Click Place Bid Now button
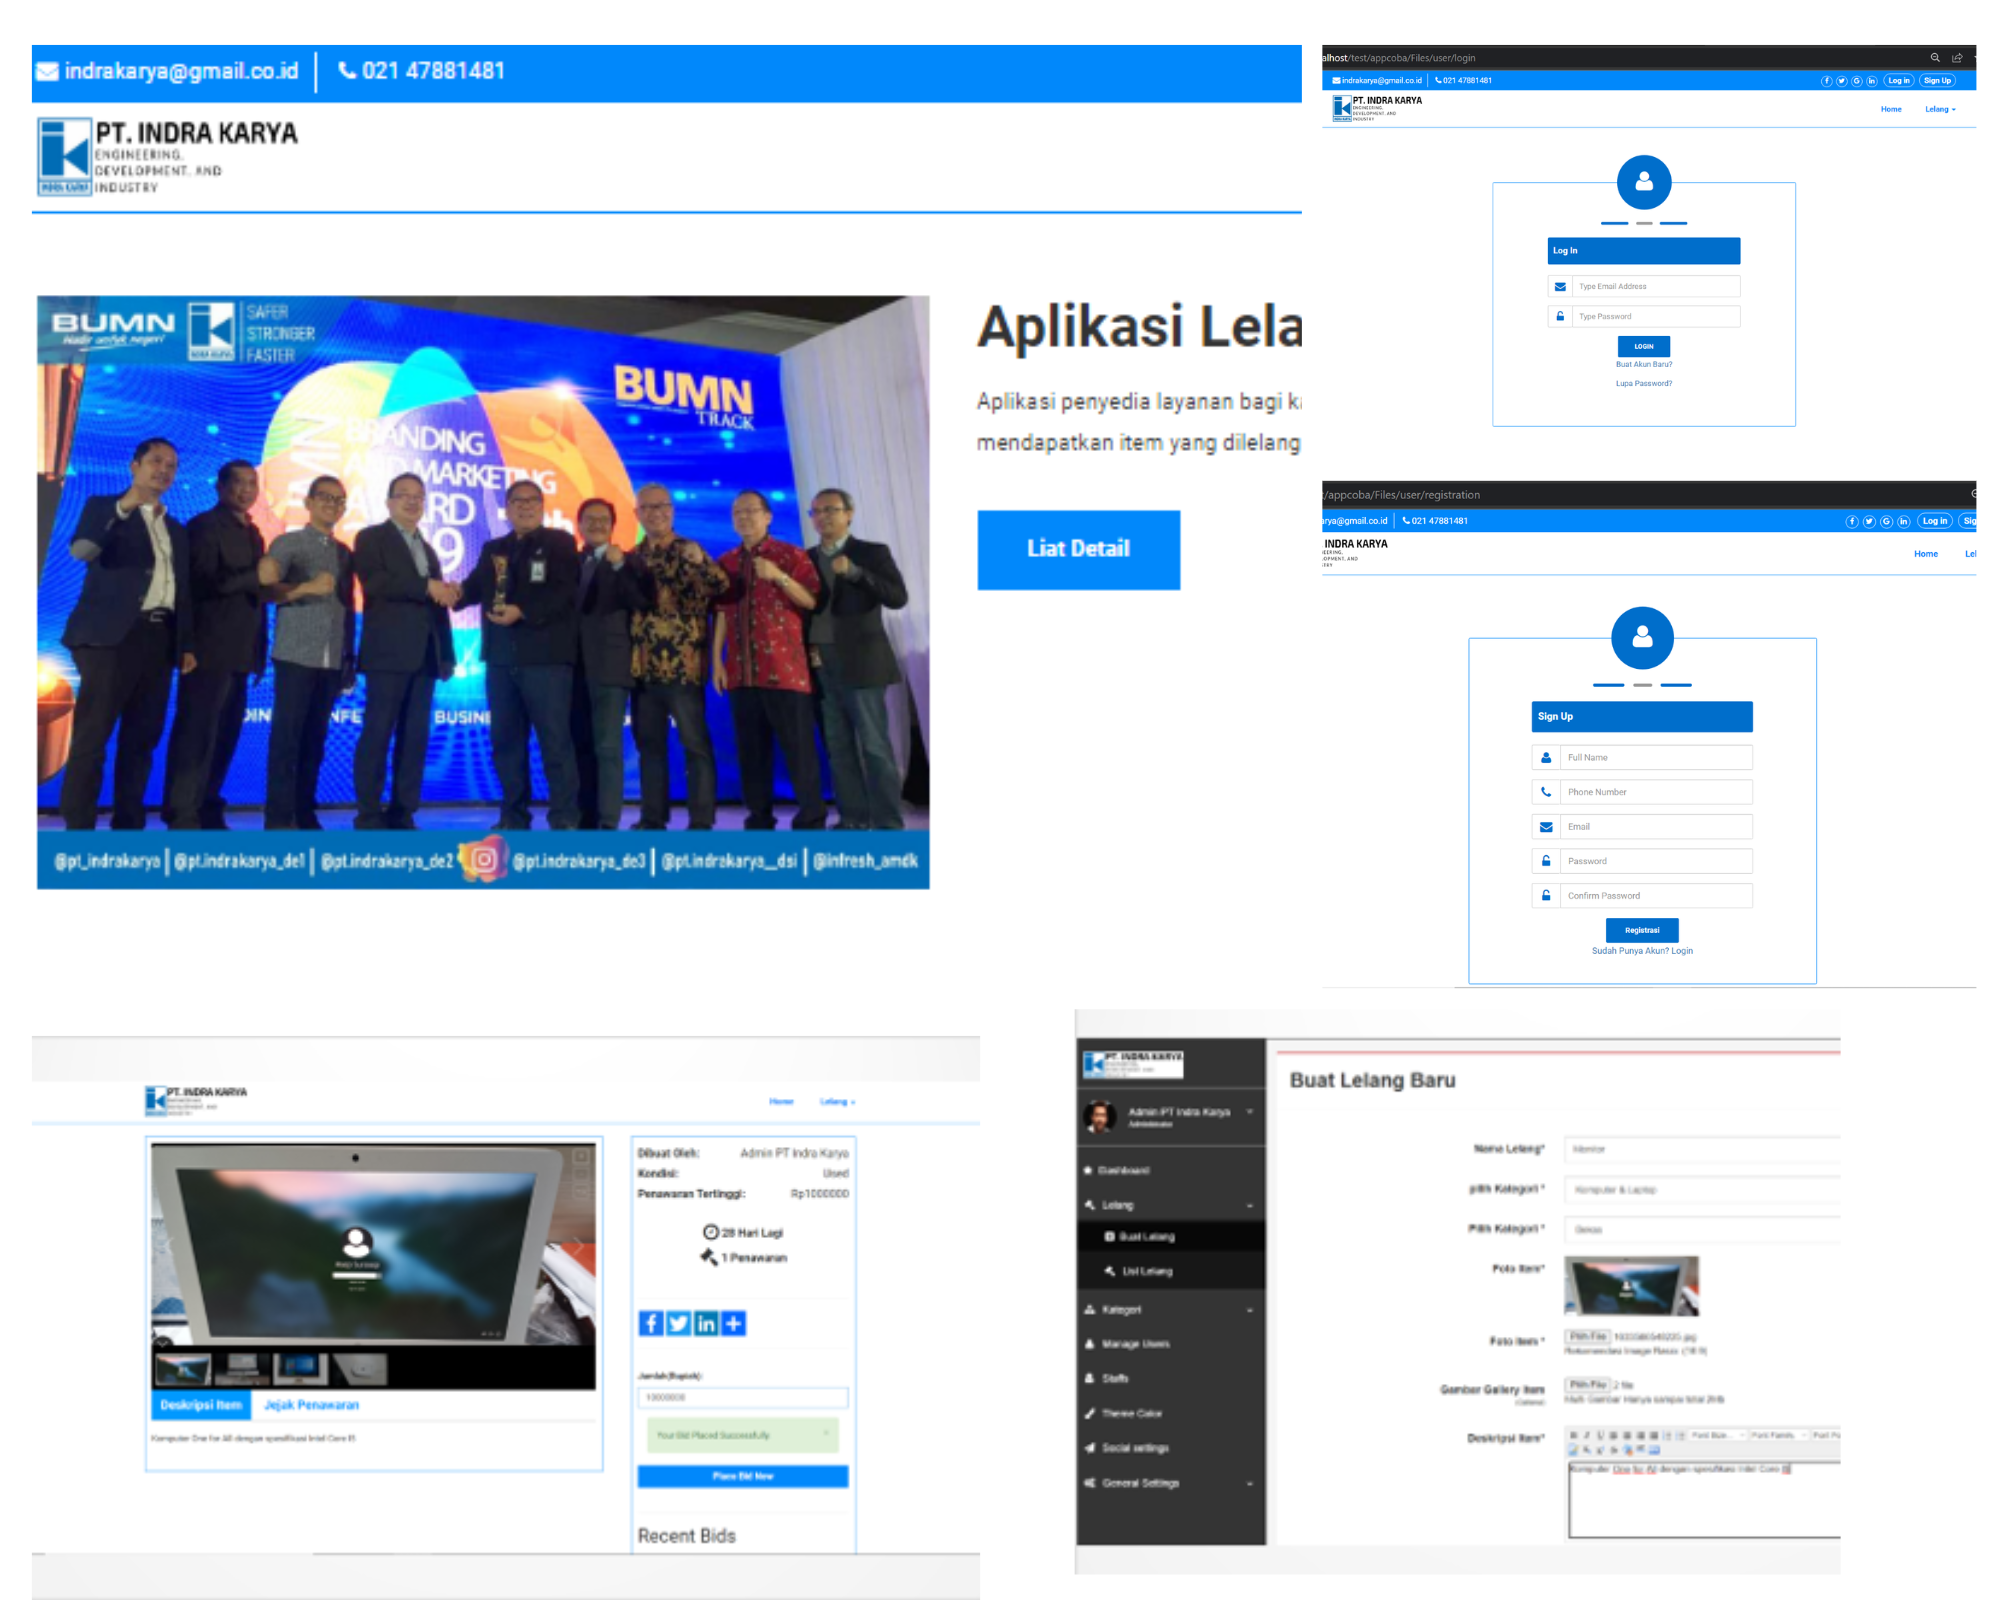The width and height of the screenshot is (2000, 1600). pos(743,1476)
